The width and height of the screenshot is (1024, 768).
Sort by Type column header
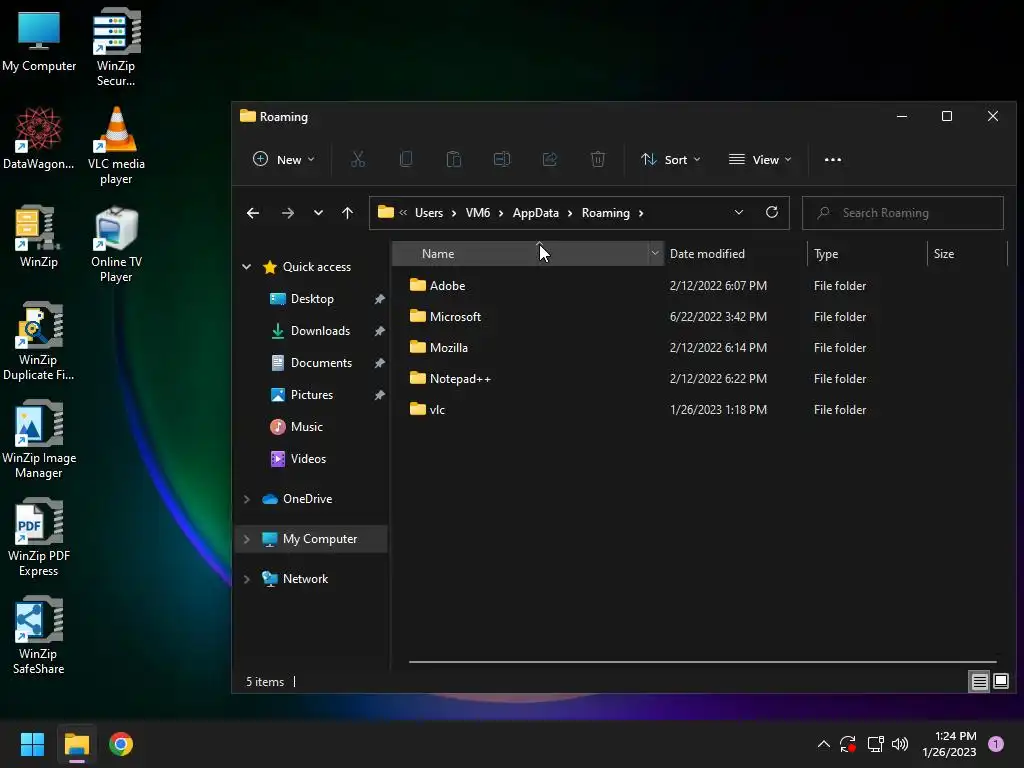click(x=867, y=253)
